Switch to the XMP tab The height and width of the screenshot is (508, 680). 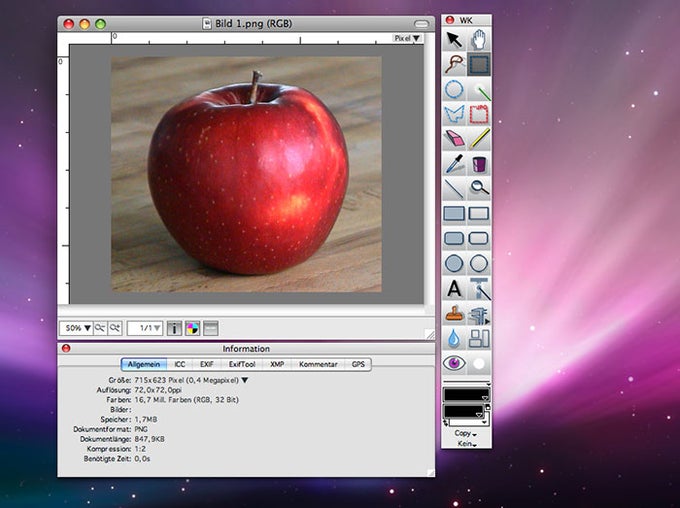(277, 364)
